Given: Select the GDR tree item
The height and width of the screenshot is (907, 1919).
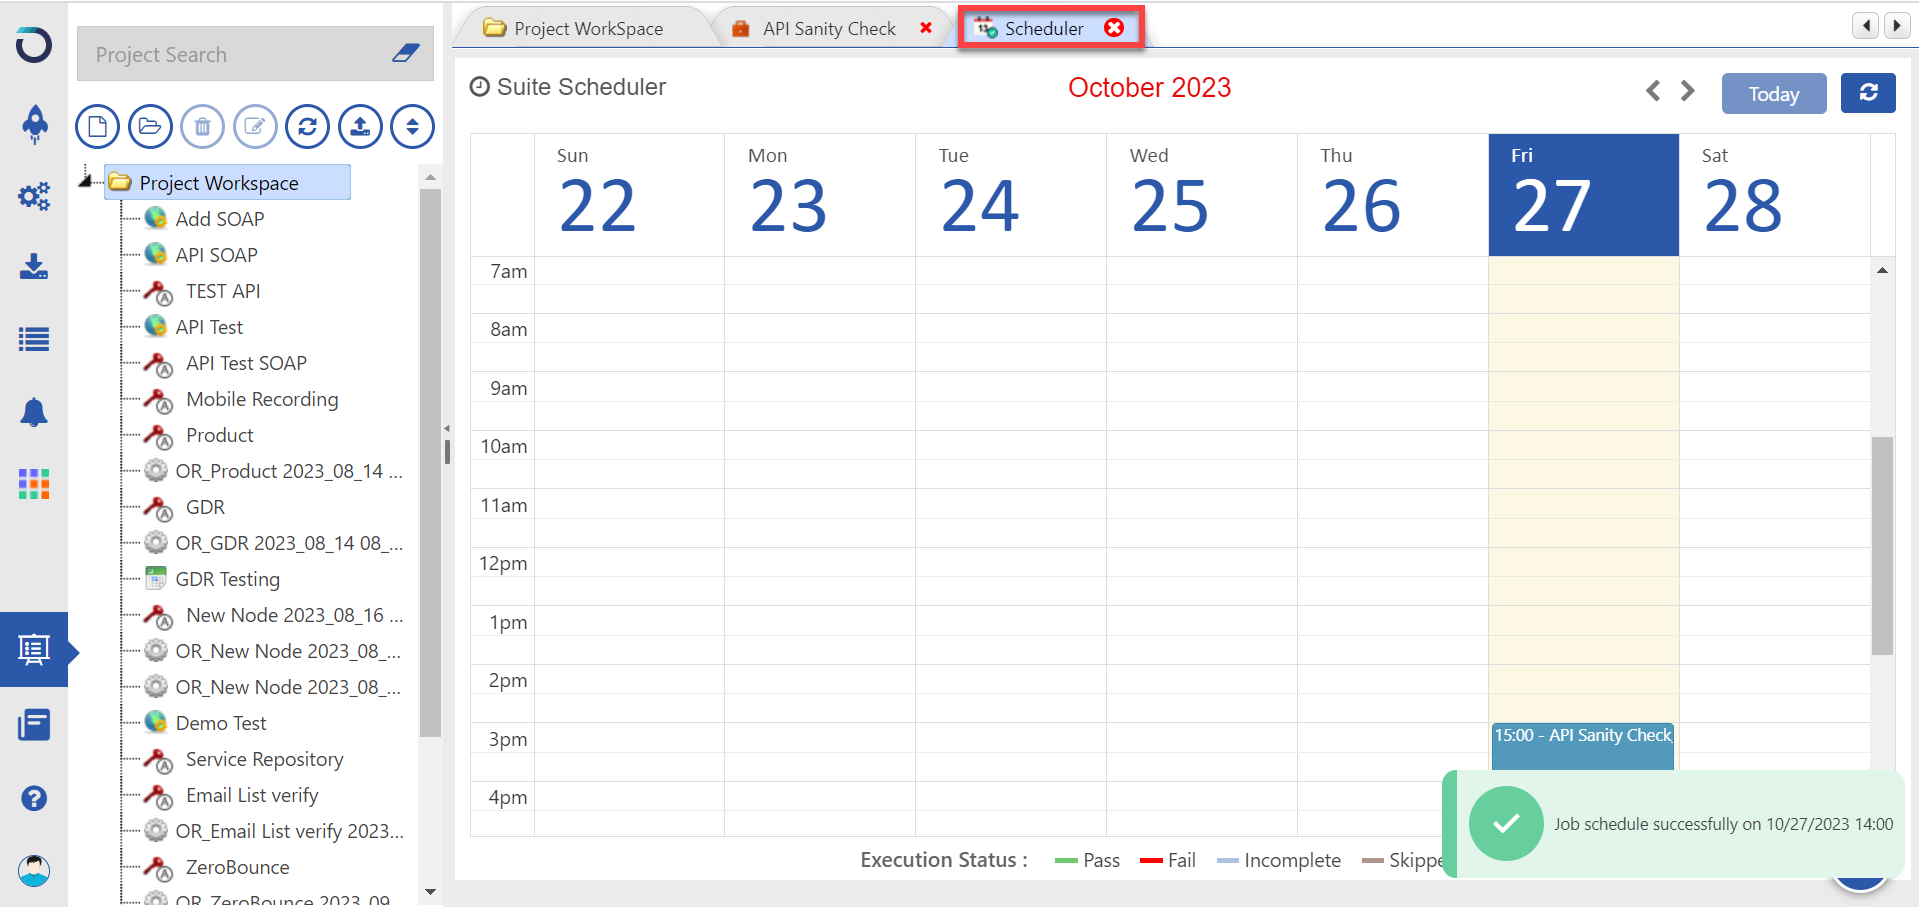Looking at the screenshot, I should click(x=205, y=507).
